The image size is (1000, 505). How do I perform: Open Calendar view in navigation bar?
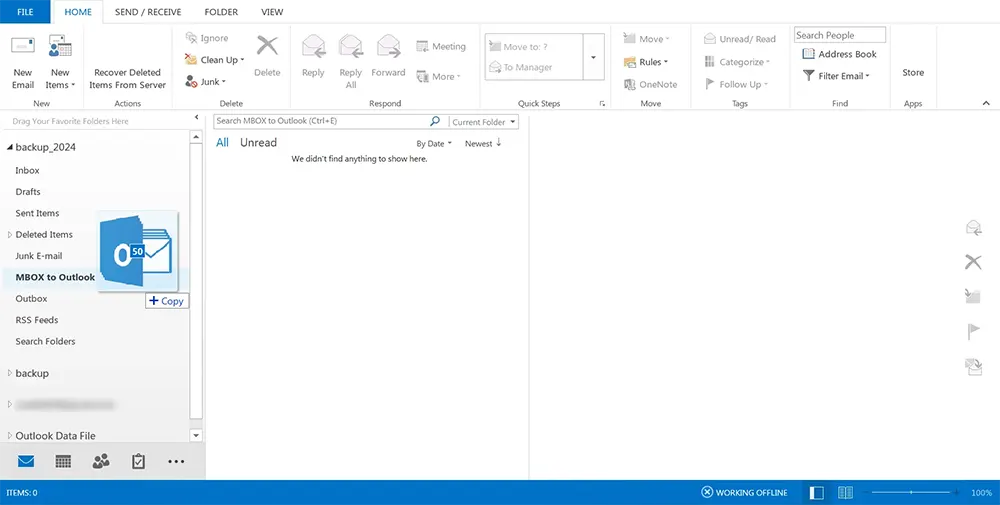click(x=63, y=461)
